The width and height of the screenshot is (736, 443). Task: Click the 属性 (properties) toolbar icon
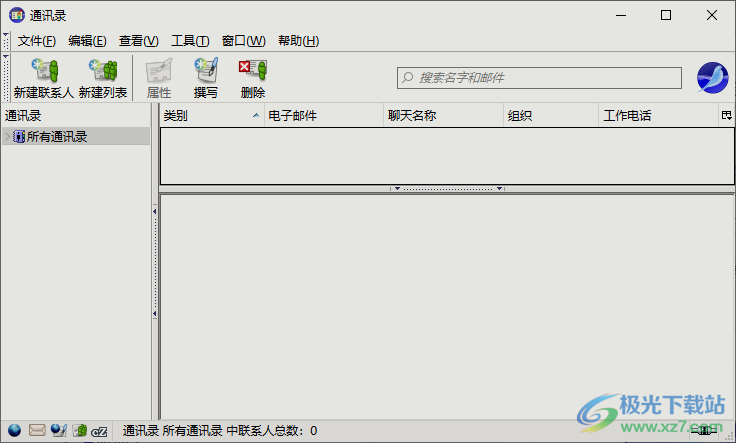pos(159,70)
